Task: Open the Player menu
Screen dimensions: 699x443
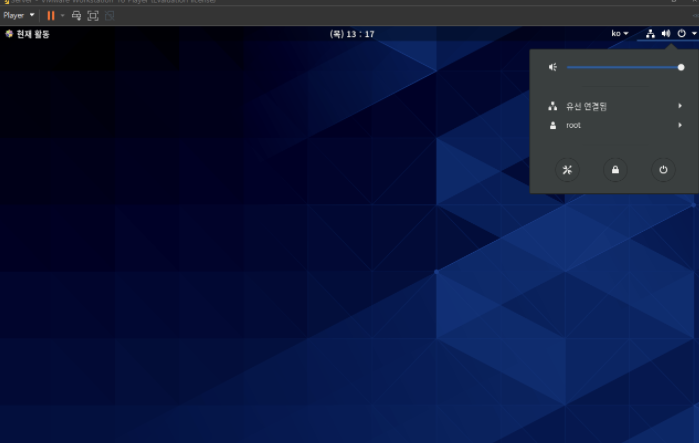Action: 18,16
